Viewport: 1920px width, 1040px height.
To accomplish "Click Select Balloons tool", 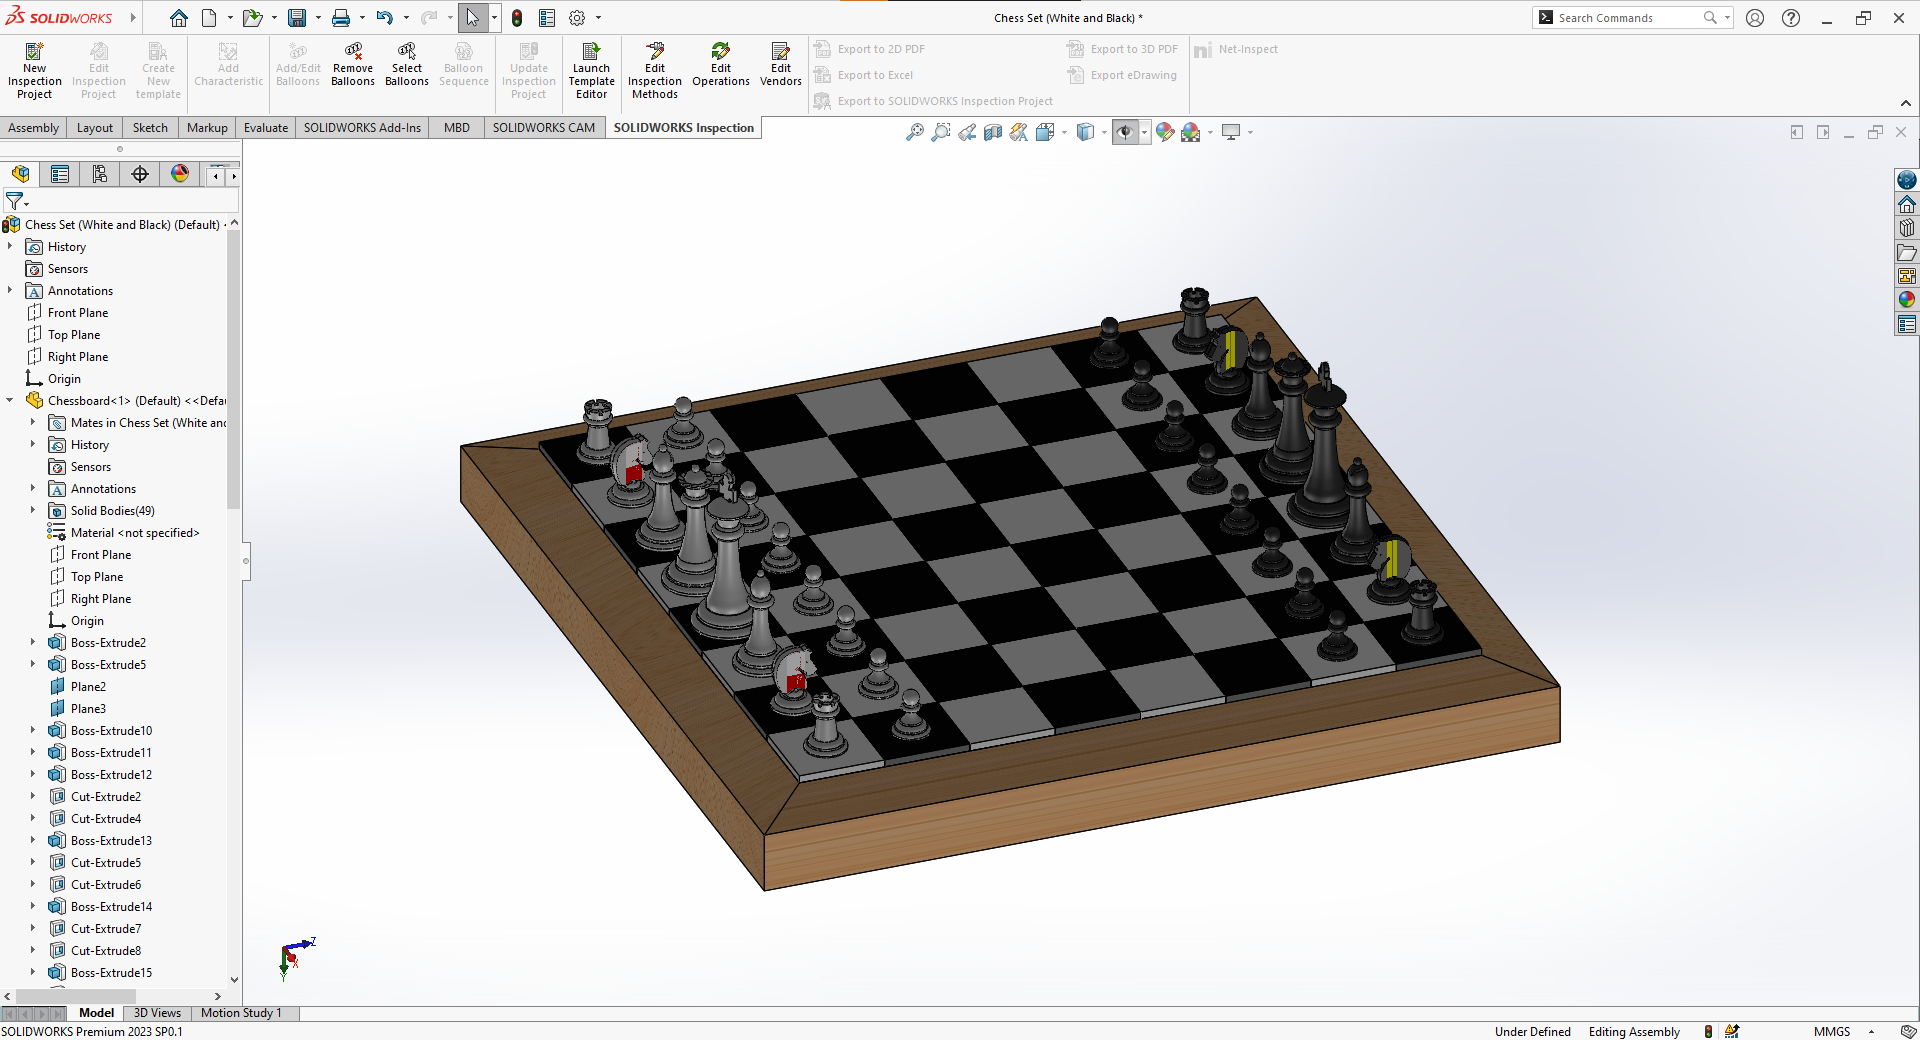I will click(407, 64).
